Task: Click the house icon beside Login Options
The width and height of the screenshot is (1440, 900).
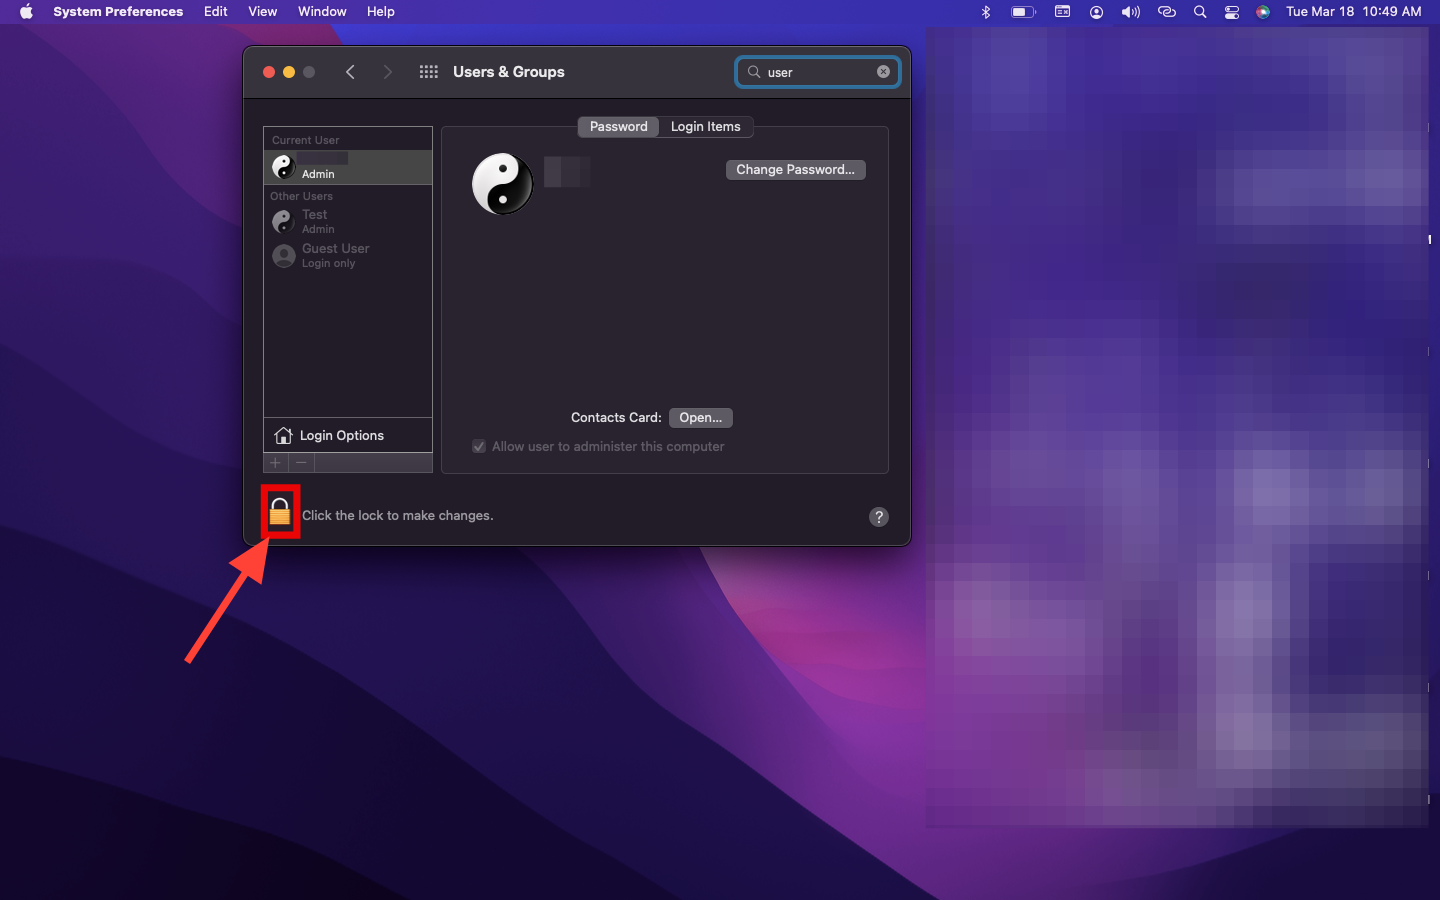Action: click(283, 435)
